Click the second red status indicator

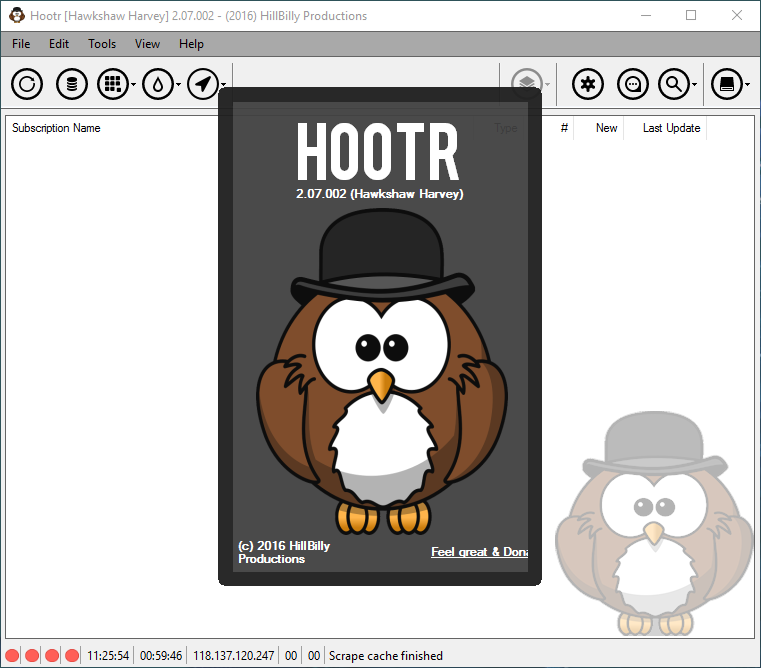[32, 655]
